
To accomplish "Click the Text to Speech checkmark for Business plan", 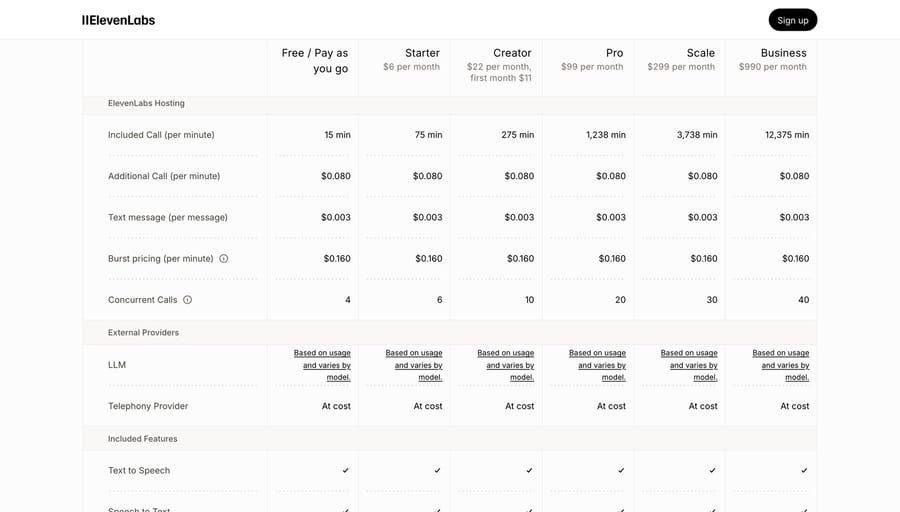I will pos(804,470).
